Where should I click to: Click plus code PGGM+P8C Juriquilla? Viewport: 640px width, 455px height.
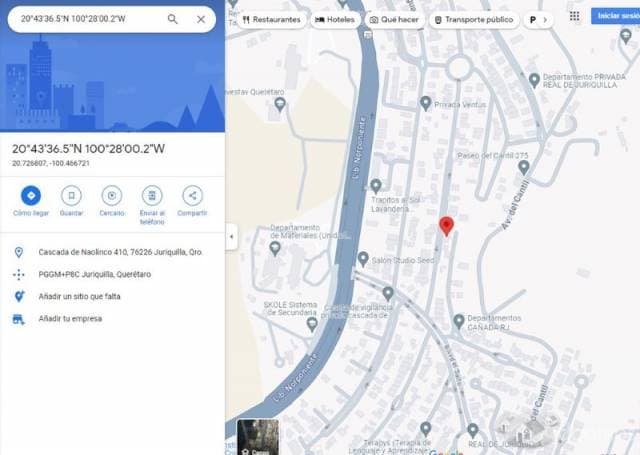[95, 274]
